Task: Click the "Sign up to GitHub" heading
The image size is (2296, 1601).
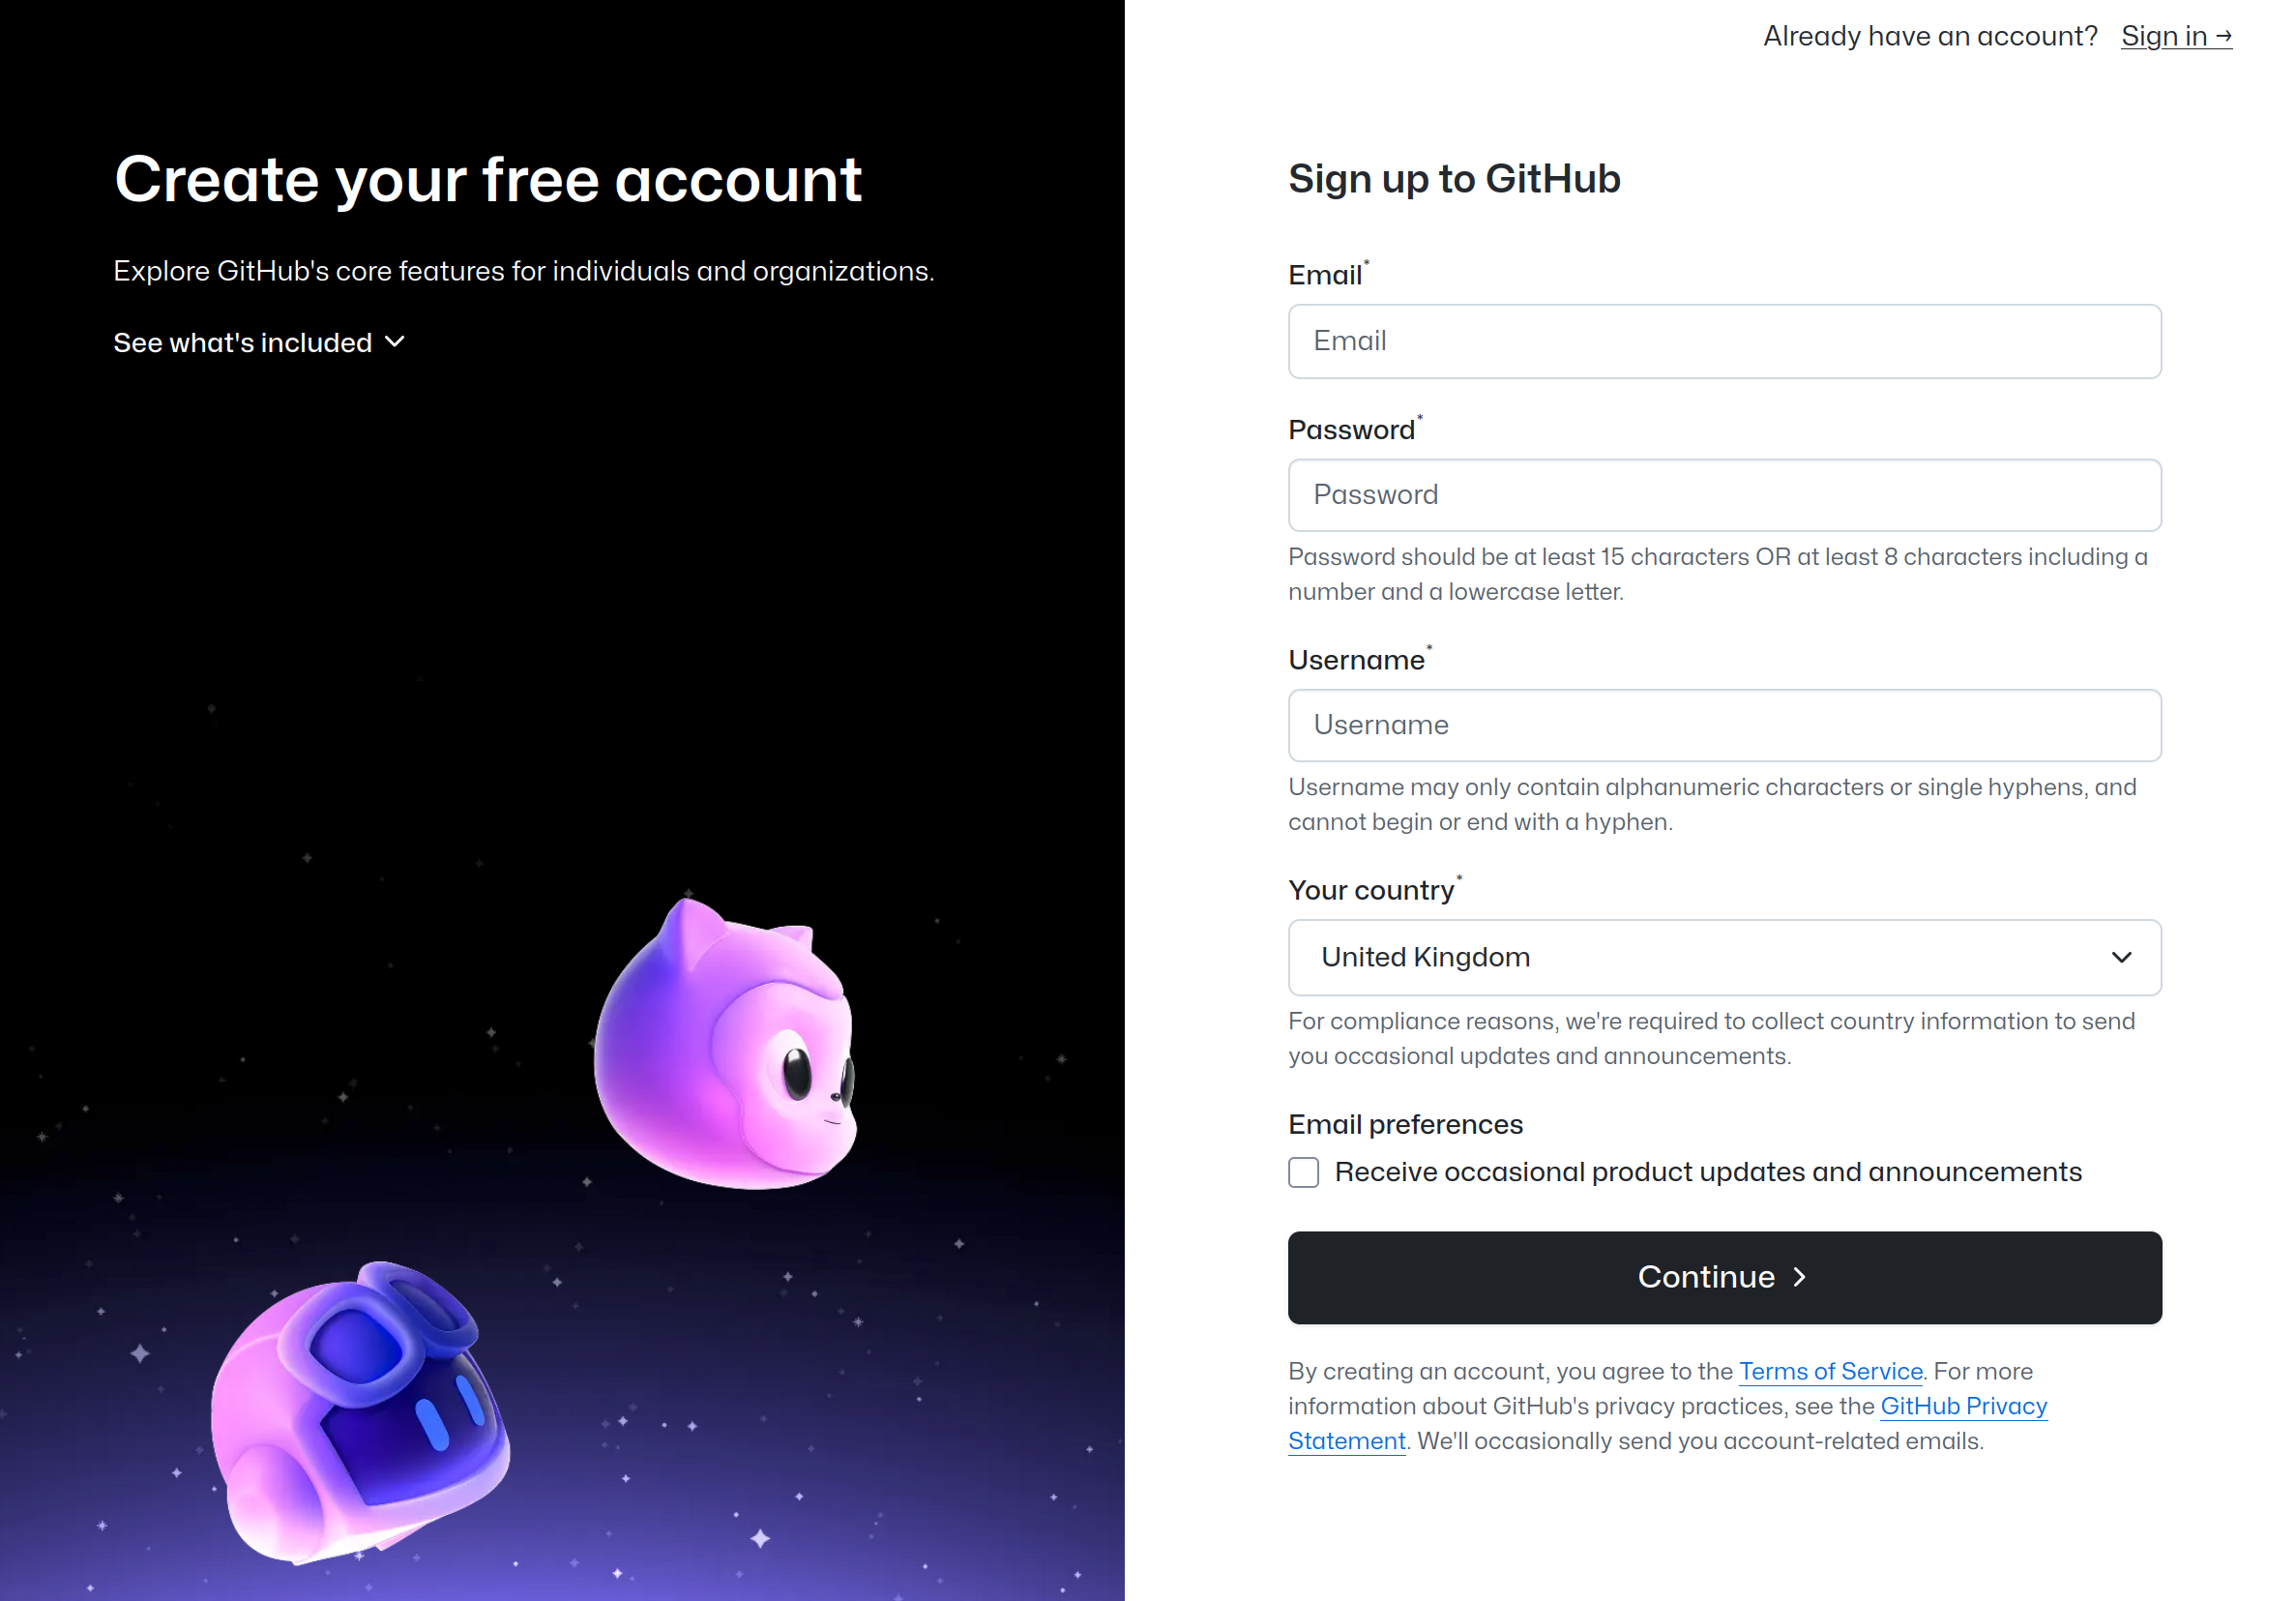Action: click(x=1454, y=180)
